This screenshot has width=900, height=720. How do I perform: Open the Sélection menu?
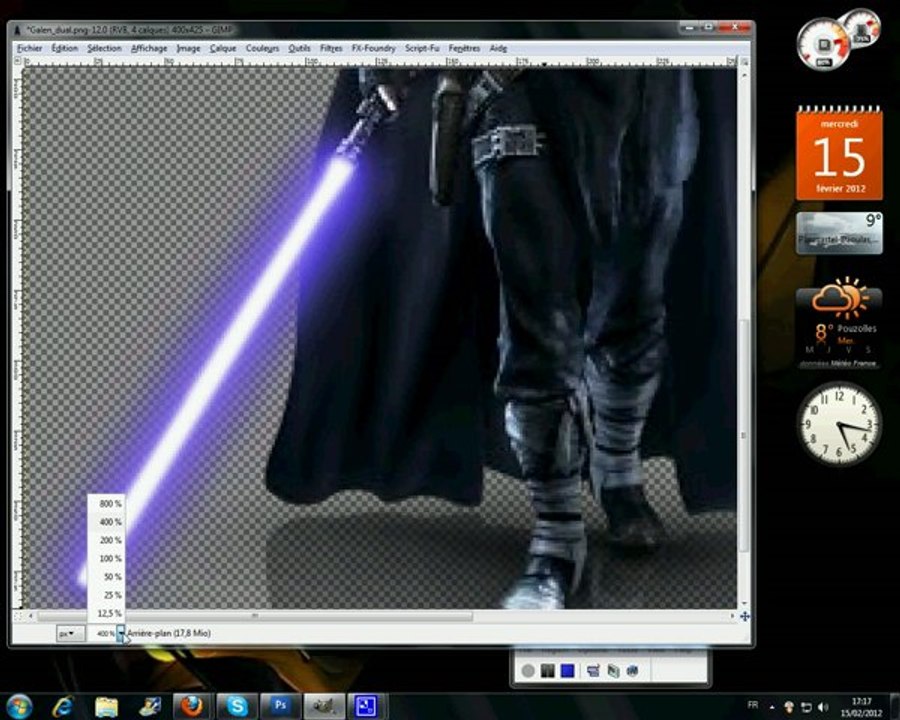coord(104,48)
